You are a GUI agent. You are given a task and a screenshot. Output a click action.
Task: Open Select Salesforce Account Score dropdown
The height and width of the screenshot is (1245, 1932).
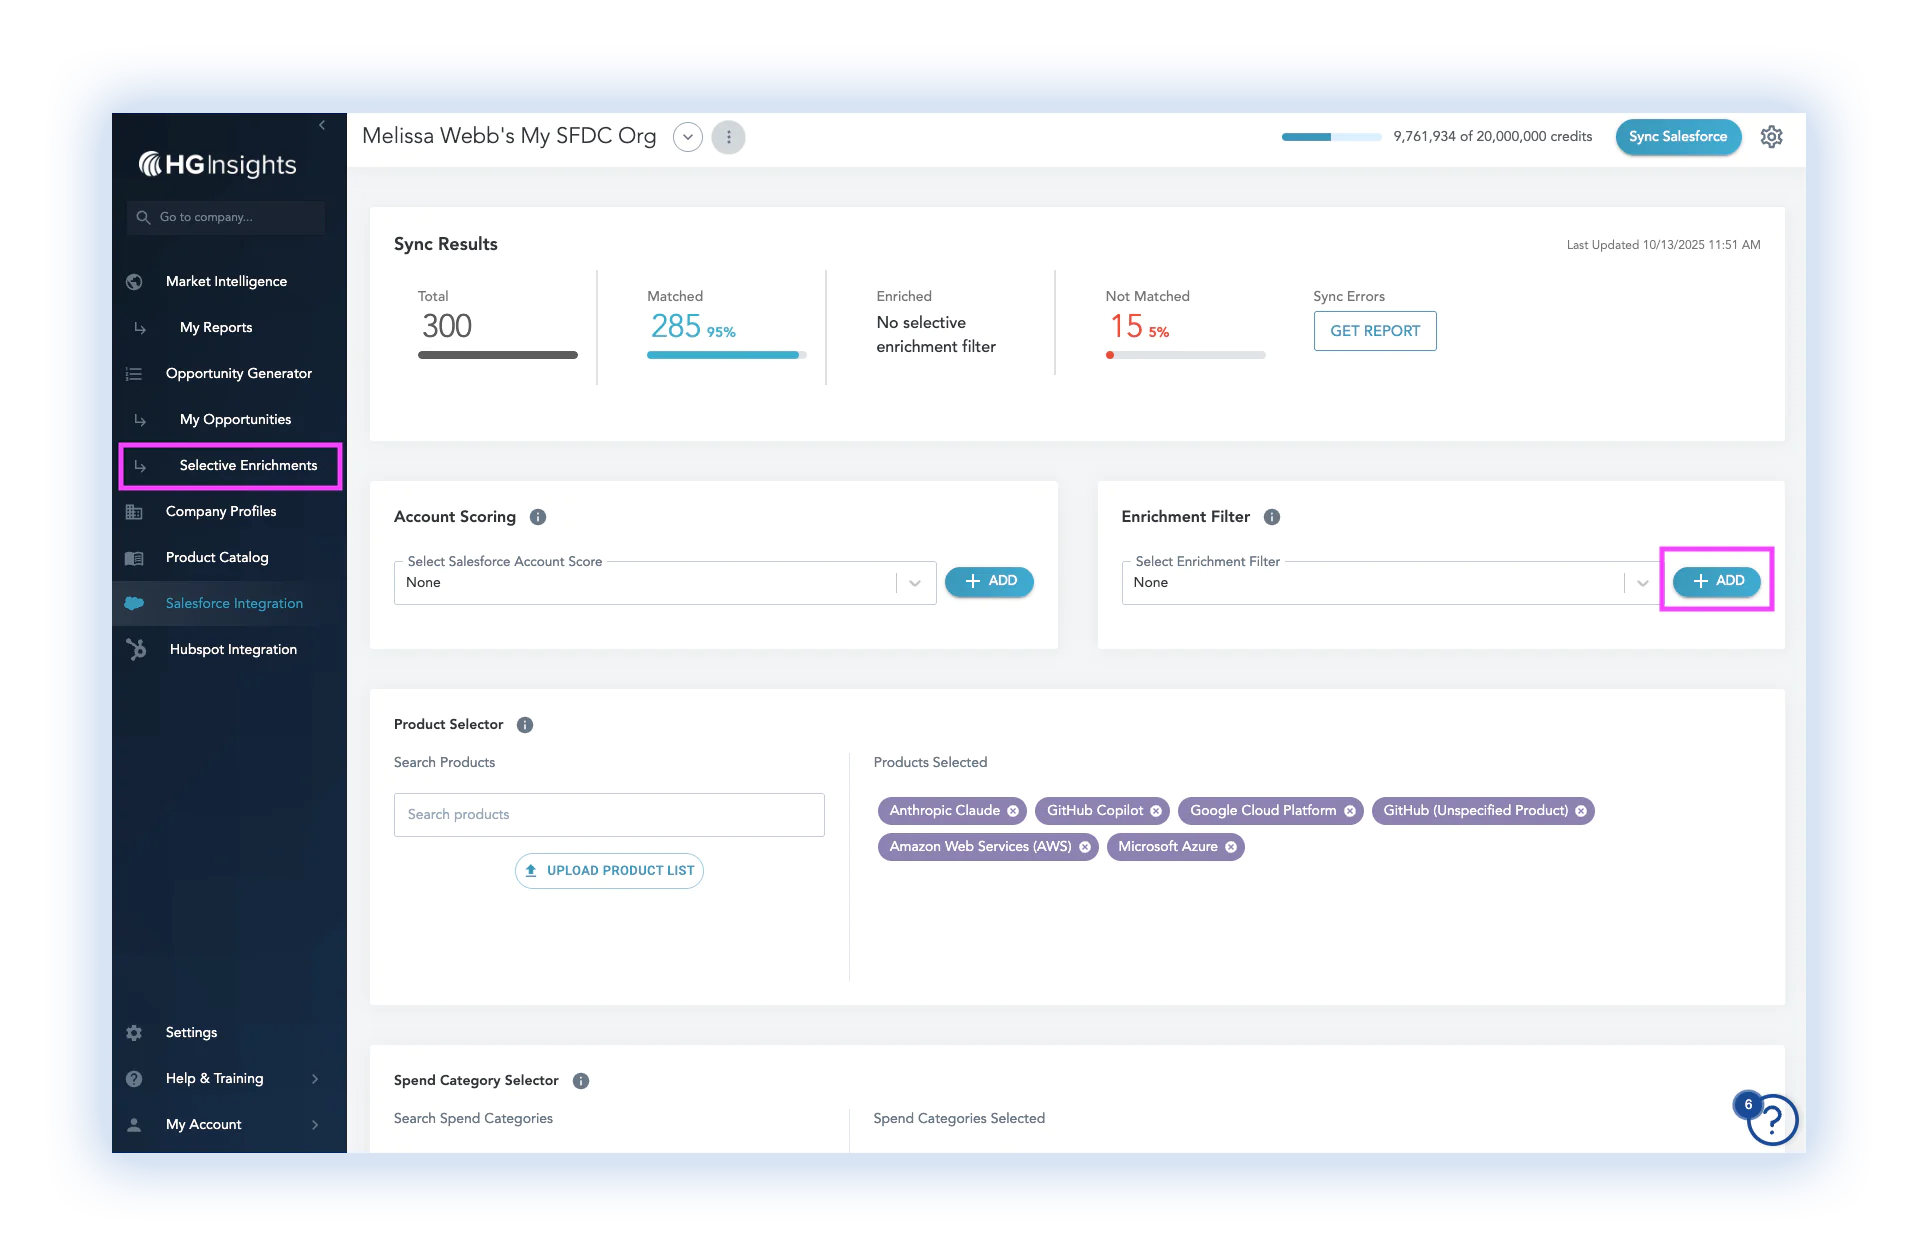point(665,583)
